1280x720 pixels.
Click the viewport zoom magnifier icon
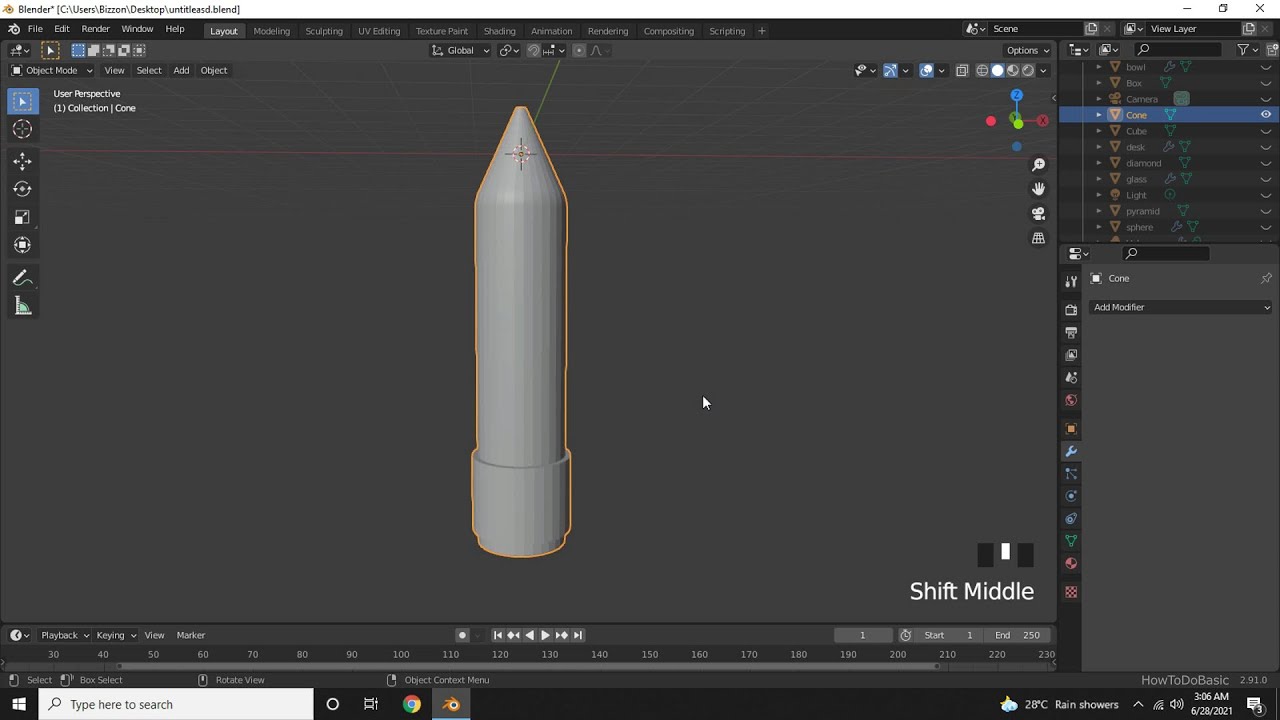point(1038,165)
